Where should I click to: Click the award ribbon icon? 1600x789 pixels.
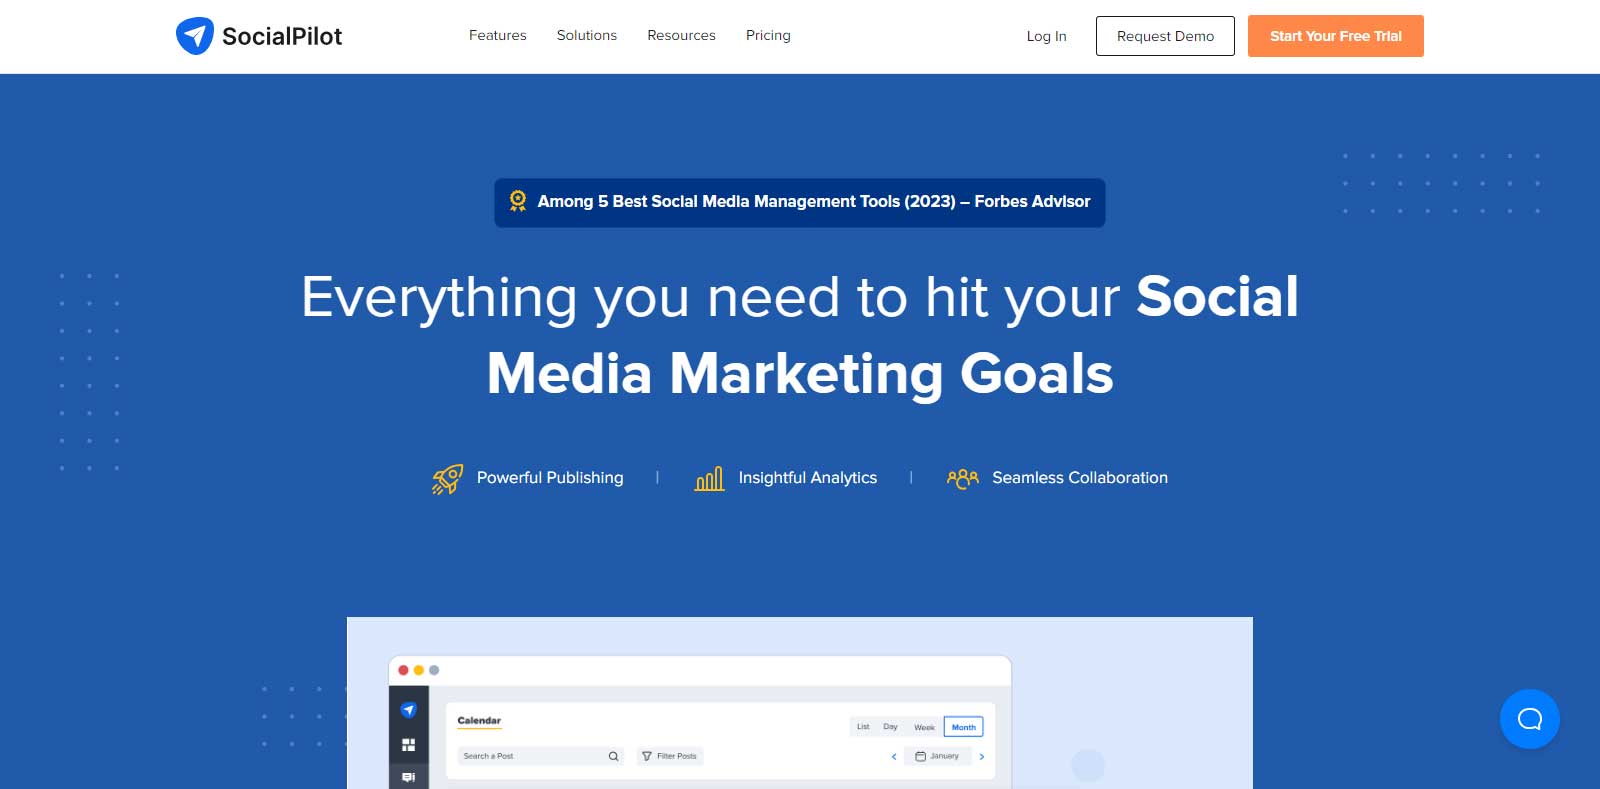point(518,201)
